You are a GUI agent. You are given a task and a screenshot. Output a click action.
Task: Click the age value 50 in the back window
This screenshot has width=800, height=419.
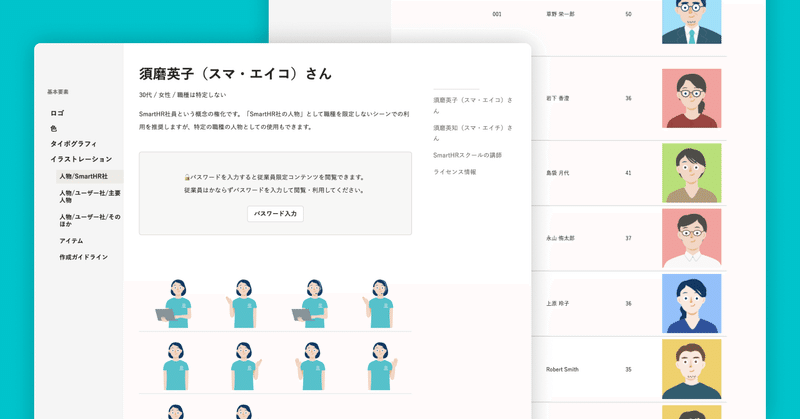pyautogui.click(x=629, y=14)
